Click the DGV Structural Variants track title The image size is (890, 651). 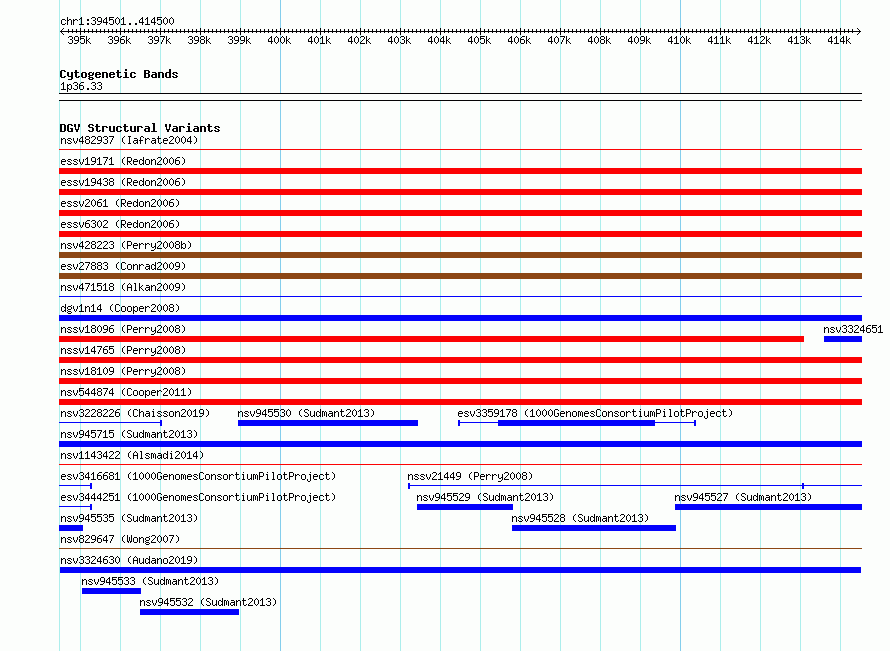point(140,128)
